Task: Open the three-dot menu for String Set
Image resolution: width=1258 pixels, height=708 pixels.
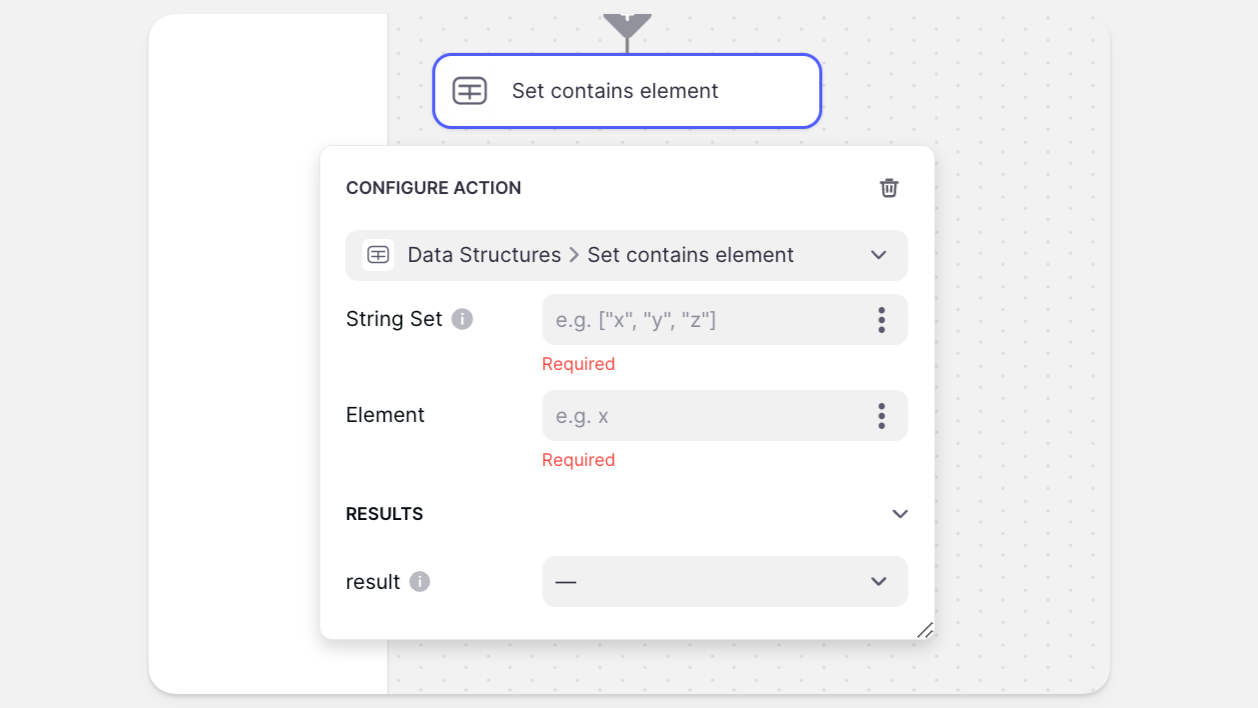Action: pos(881,320)
